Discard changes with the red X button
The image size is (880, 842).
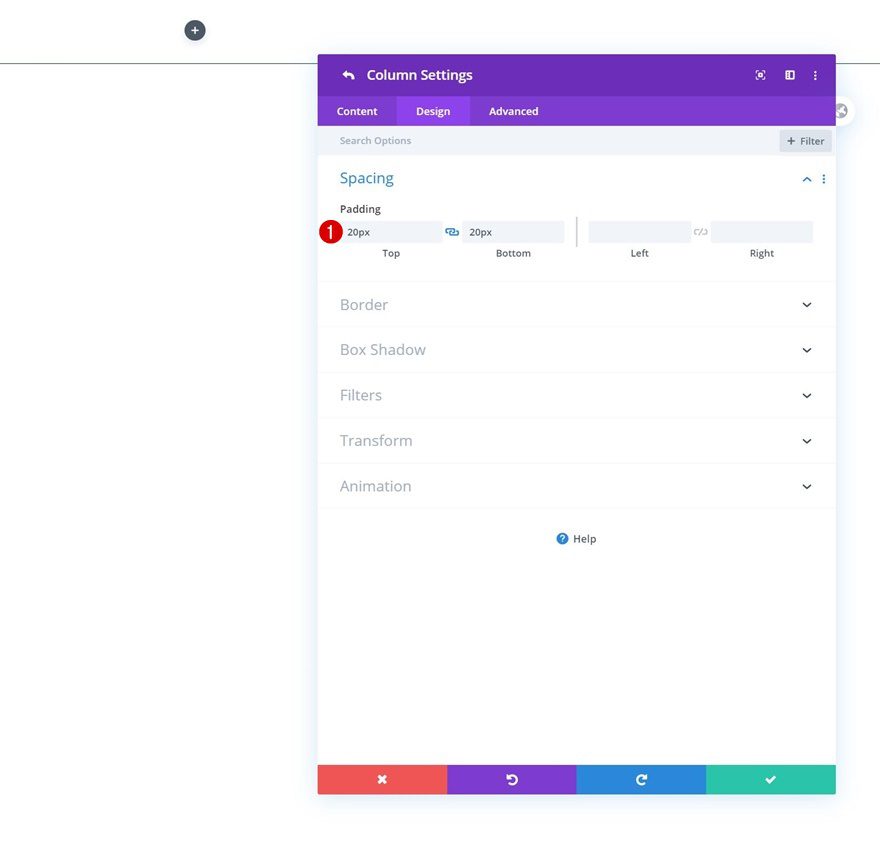point(382,779)
